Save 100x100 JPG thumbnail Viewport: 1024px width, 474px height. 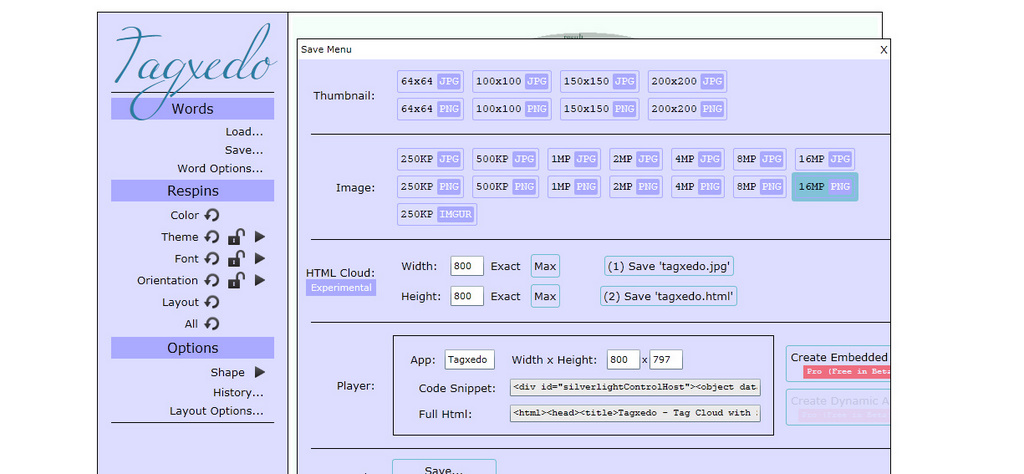point(512,82)
